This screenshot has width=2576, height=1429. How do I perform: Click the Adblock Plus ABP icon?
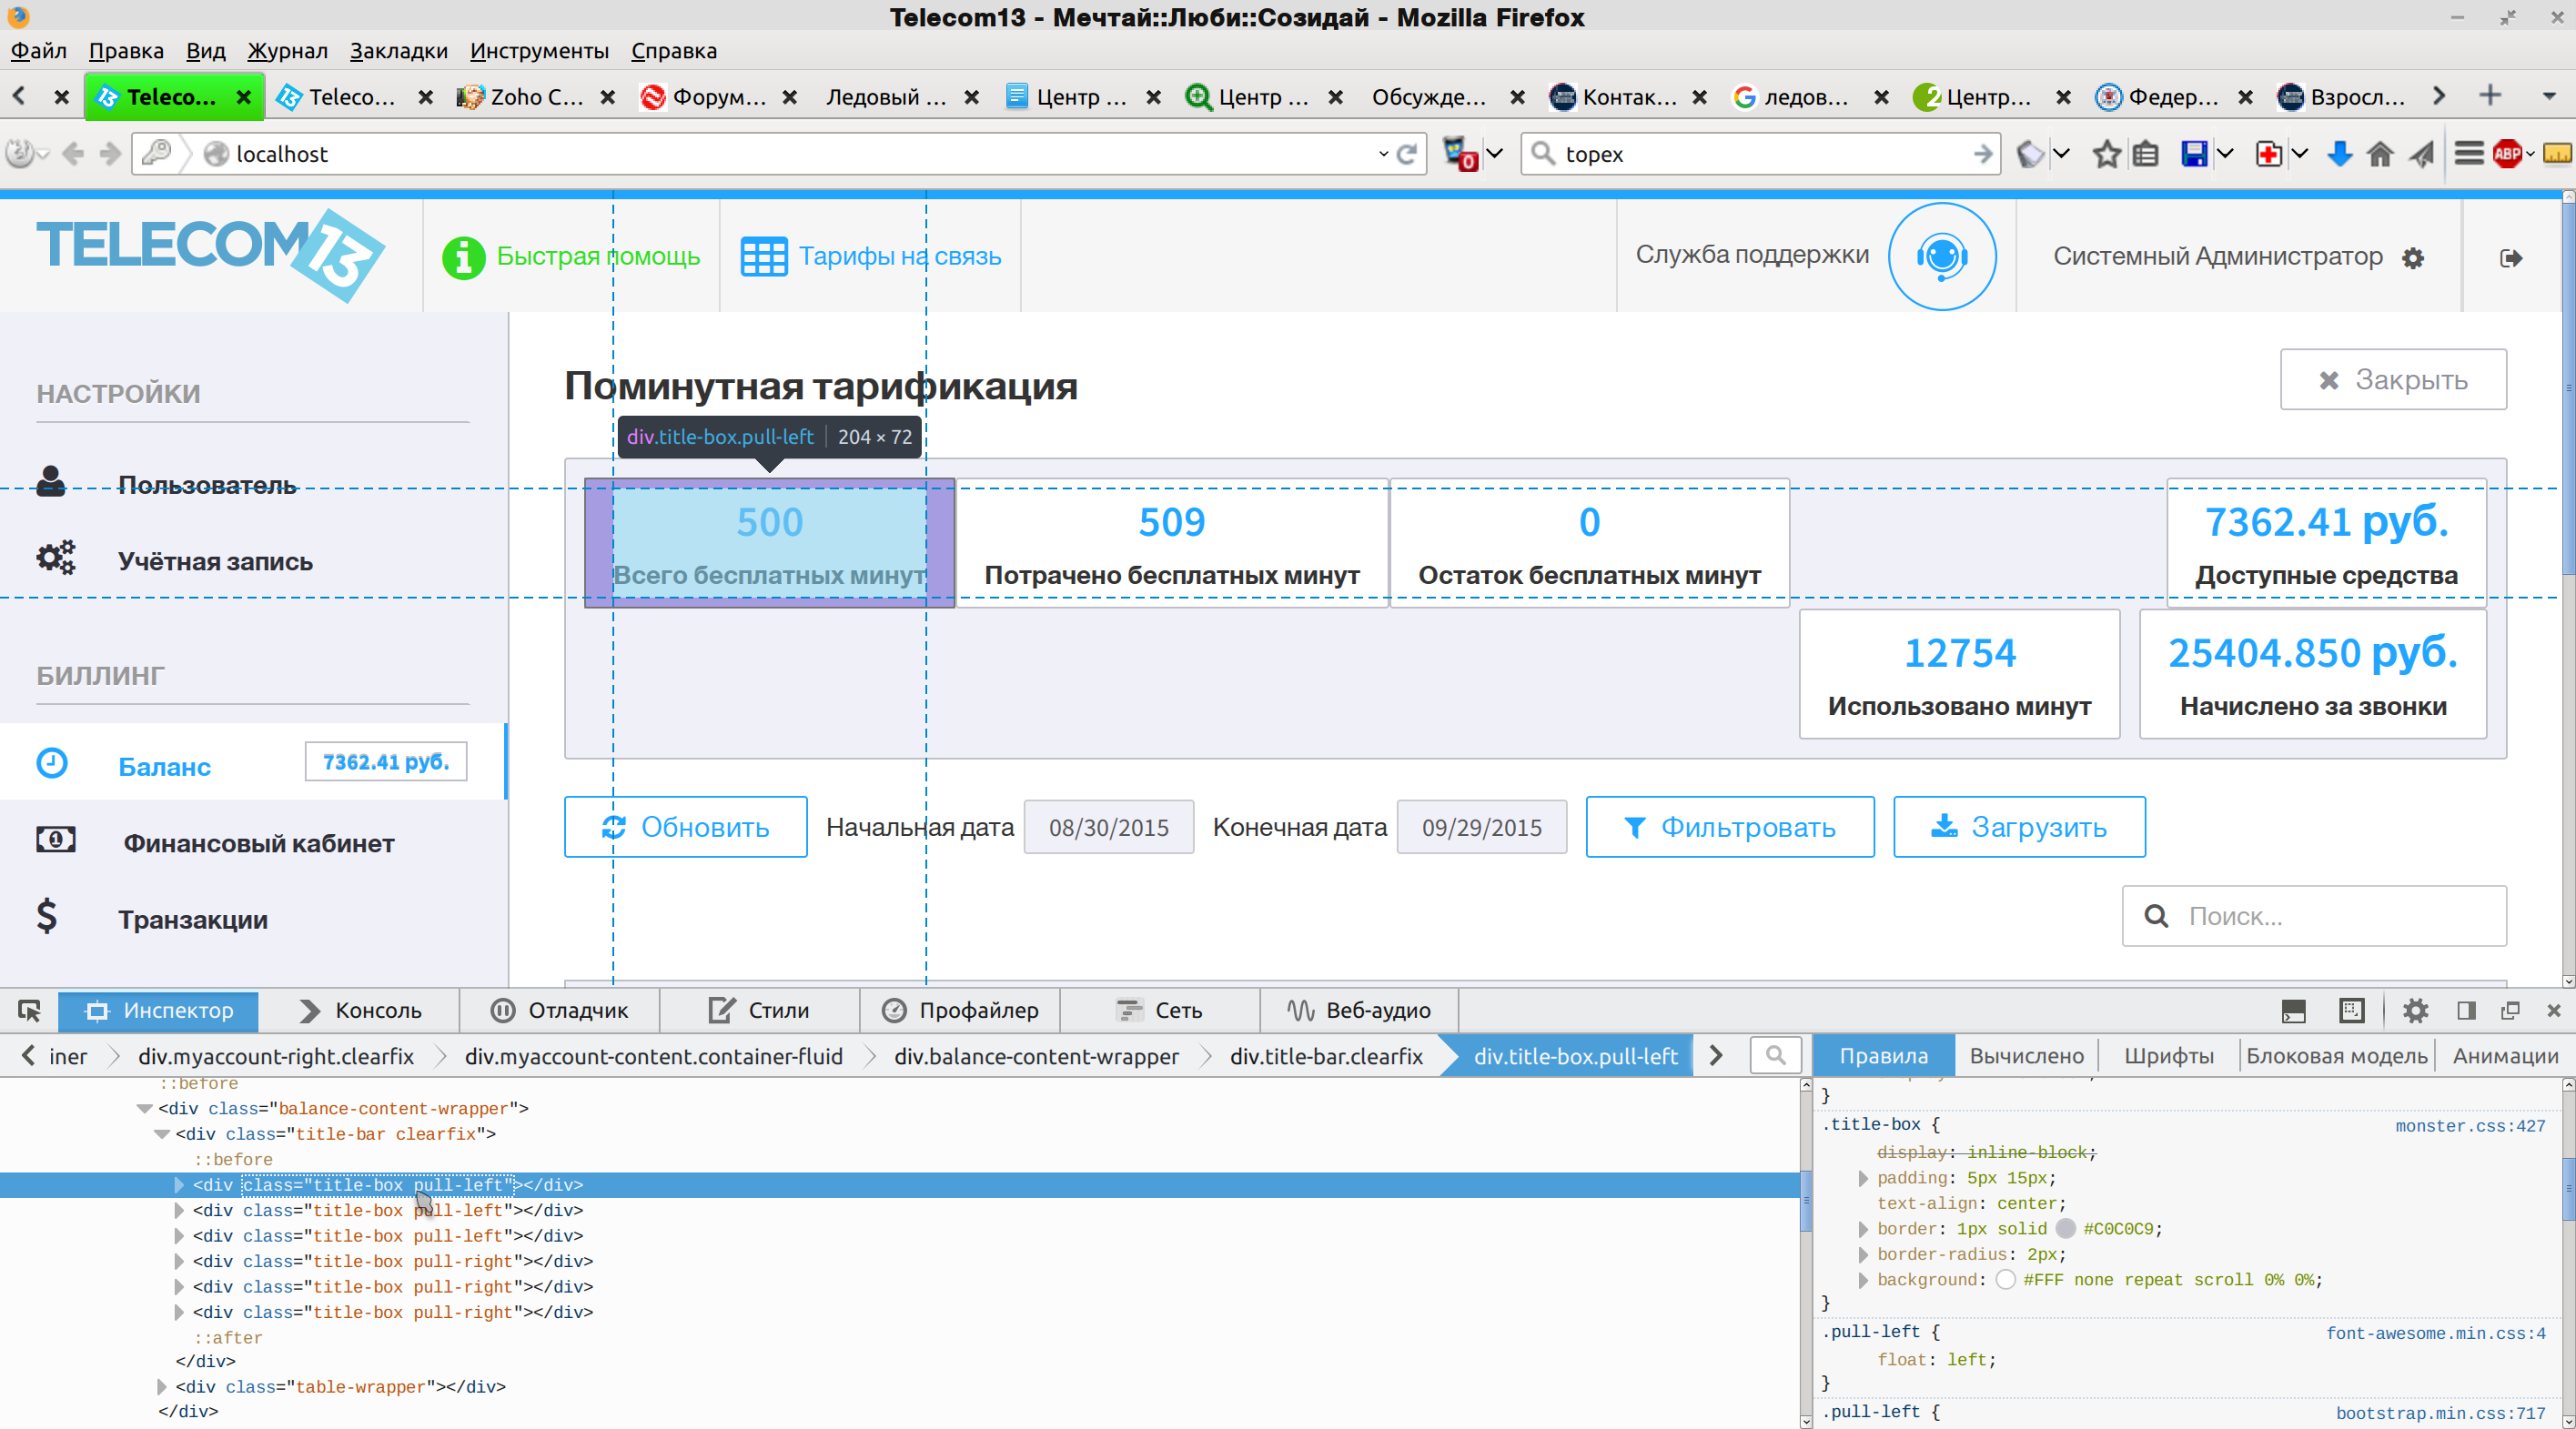[x=2507, y=154]
